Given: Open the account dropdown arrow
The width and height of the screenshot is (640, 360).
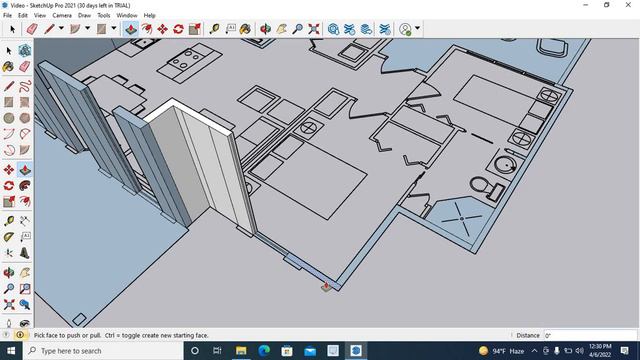Looking at the screenshot, I should (x=417, y=29).
